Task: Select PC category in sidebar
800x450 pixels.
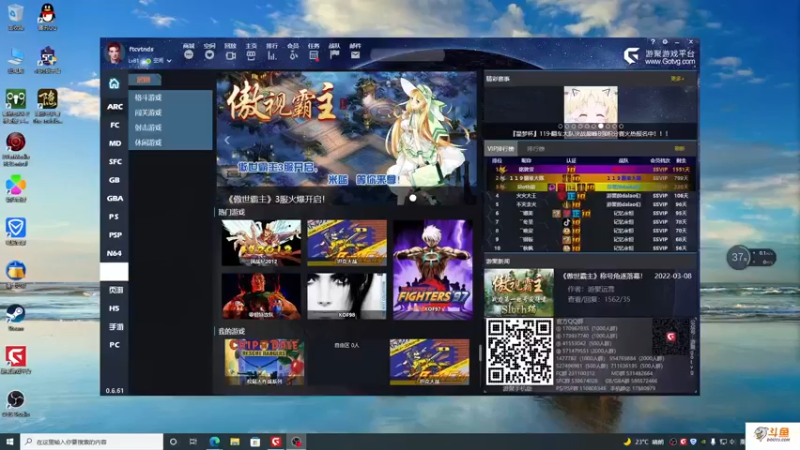Action: pyautogui.click(x=114, y=345)
